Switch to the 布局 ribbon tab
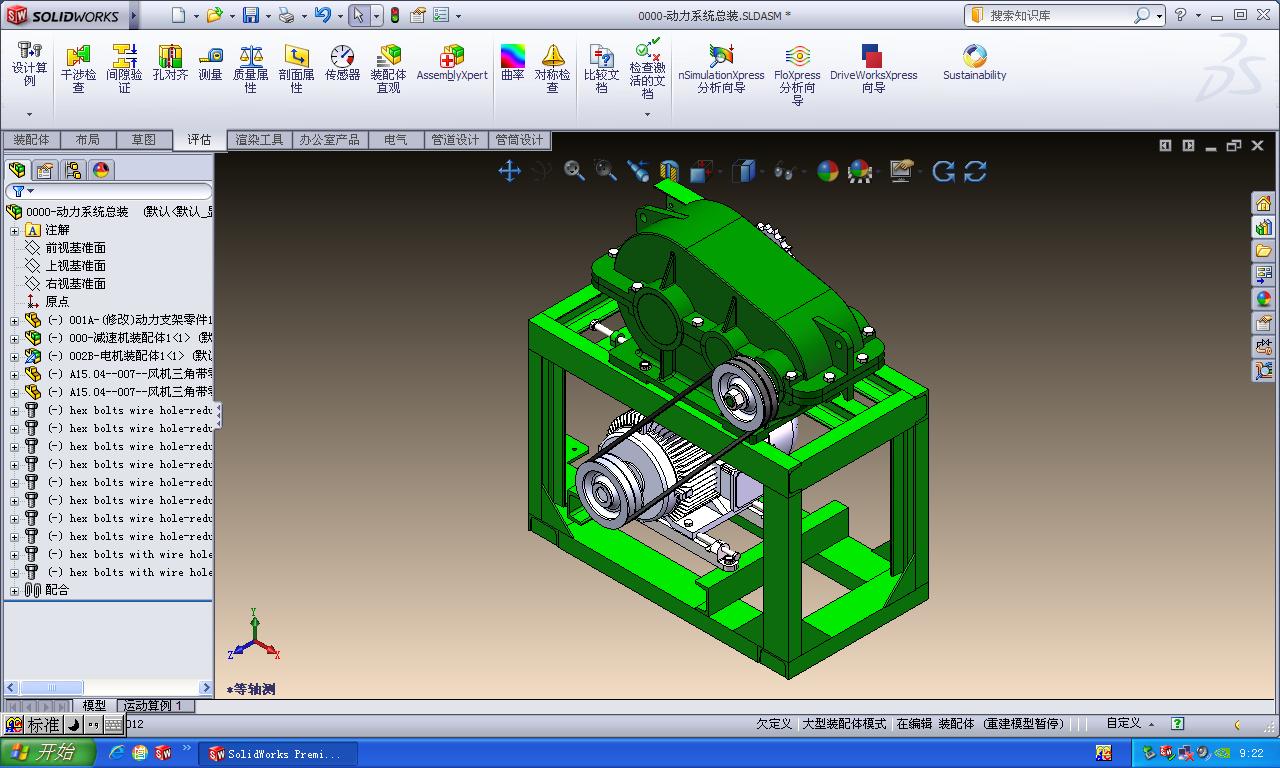This screenshot has width=1280, height=768. [x=88, y=140]
